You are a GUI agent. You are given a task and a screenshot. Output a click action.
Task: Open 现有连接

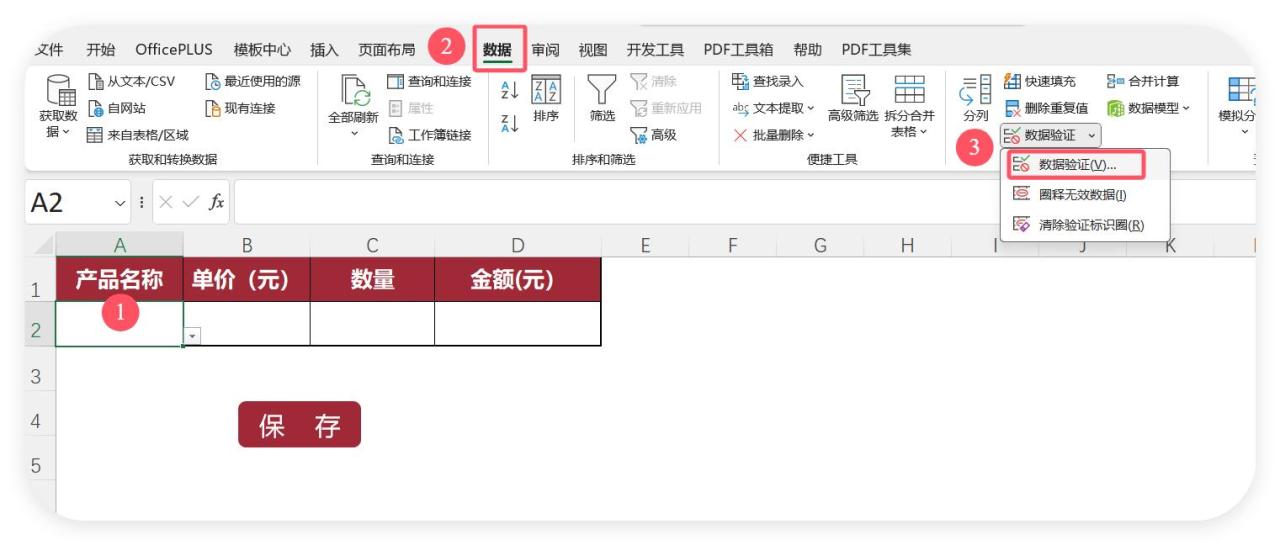tap(240, 108)
